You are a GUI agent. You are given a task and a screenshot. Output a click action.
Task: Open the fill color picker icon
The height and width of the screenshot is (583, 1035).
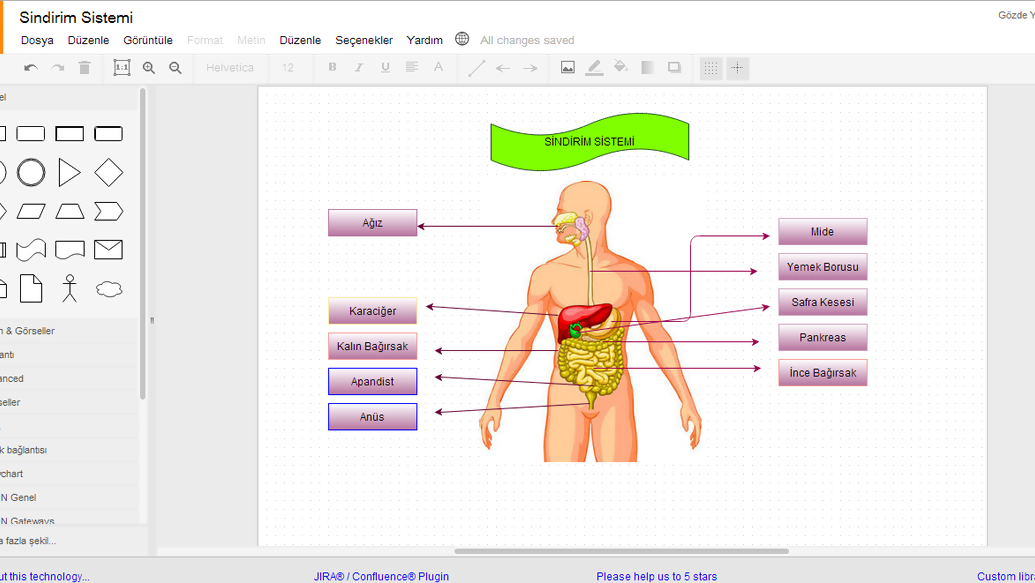point(620,67)
